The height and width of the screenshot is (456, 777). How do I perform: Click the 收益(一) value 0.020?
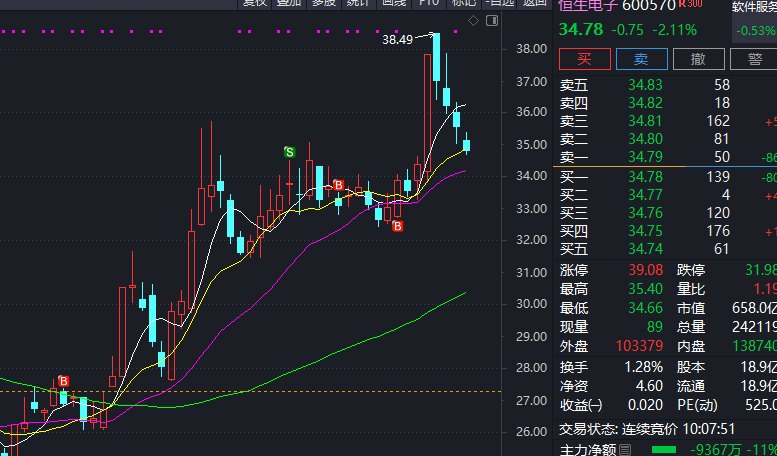click(645, 405)
